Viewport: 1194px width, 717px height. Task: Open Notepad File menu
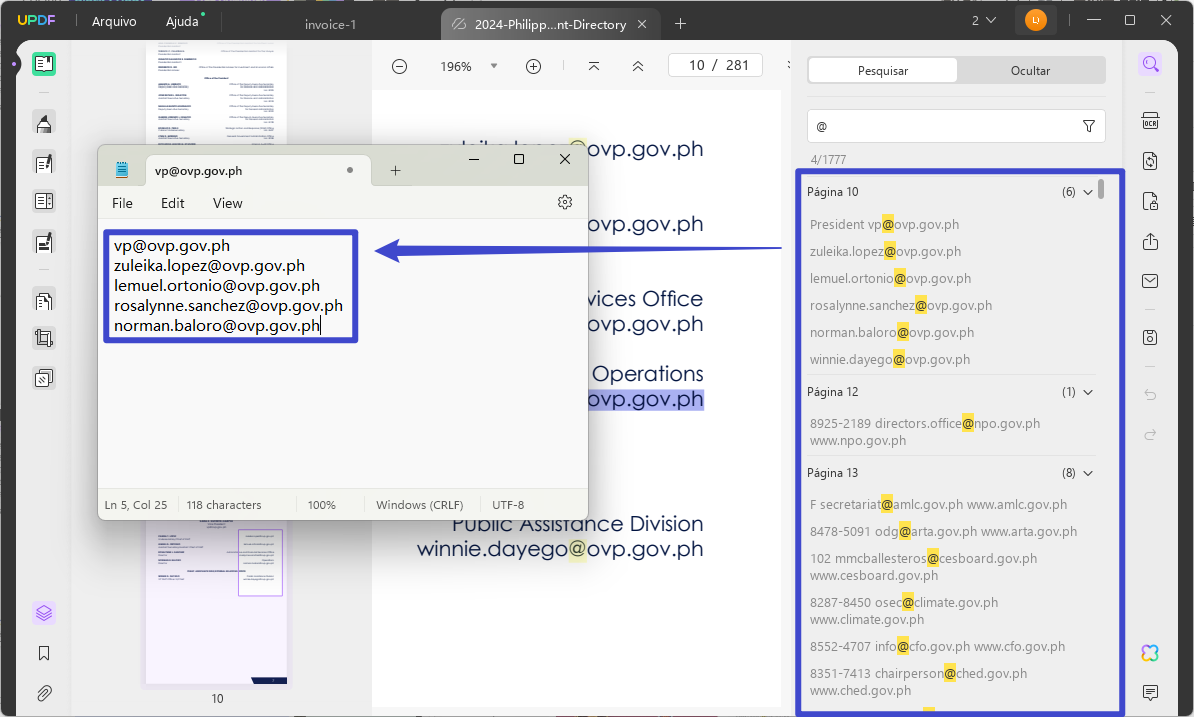pos(123,203)
